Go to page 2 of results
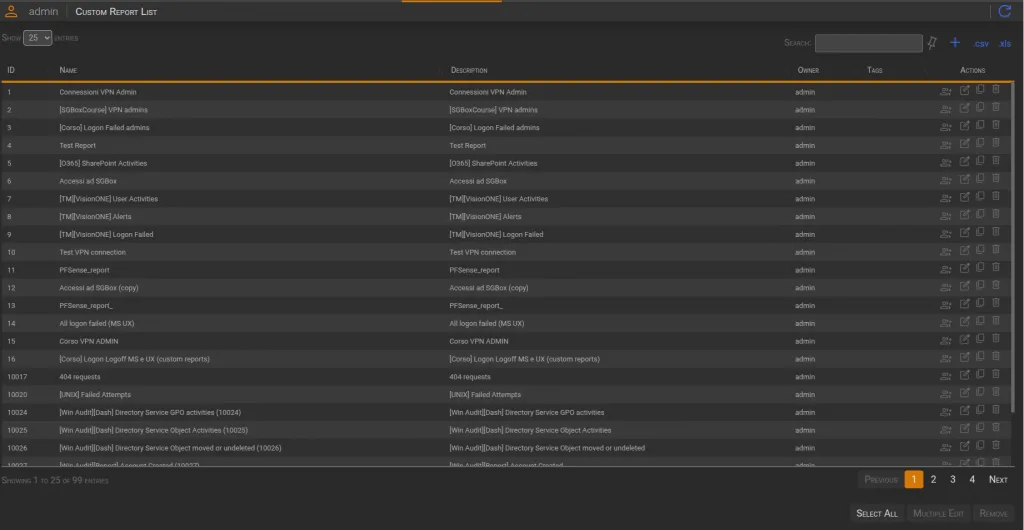 933,480
